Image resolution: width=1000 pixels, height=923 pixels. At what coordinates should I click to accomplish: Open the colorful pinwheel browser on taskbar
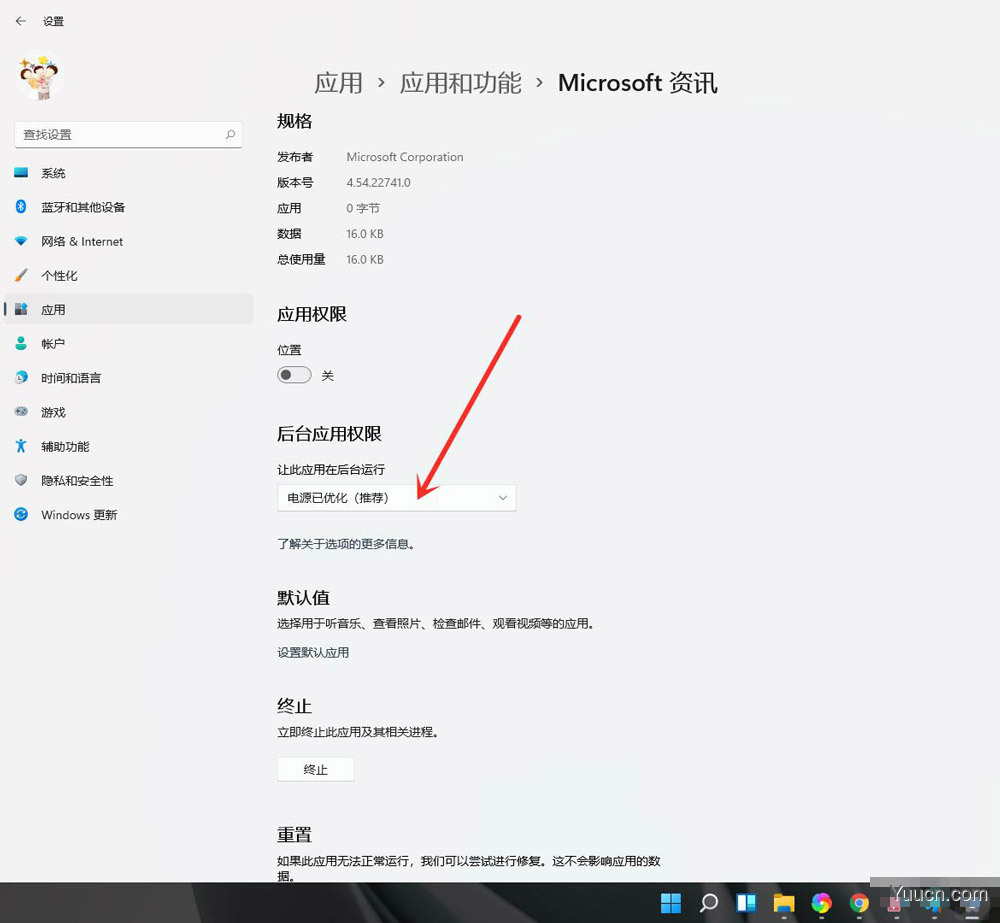[821, 903]
